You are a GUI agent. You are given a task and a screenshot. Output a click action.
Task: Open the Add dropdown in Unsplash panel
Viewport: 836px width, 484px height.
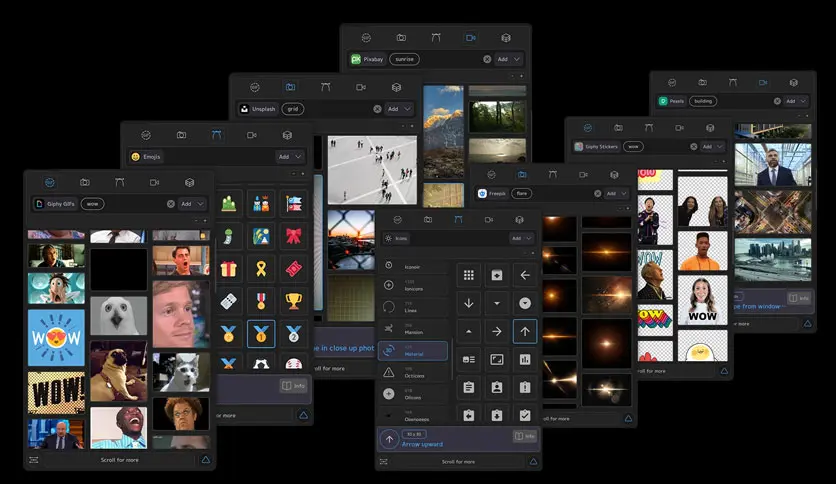[x=399, y=109]
